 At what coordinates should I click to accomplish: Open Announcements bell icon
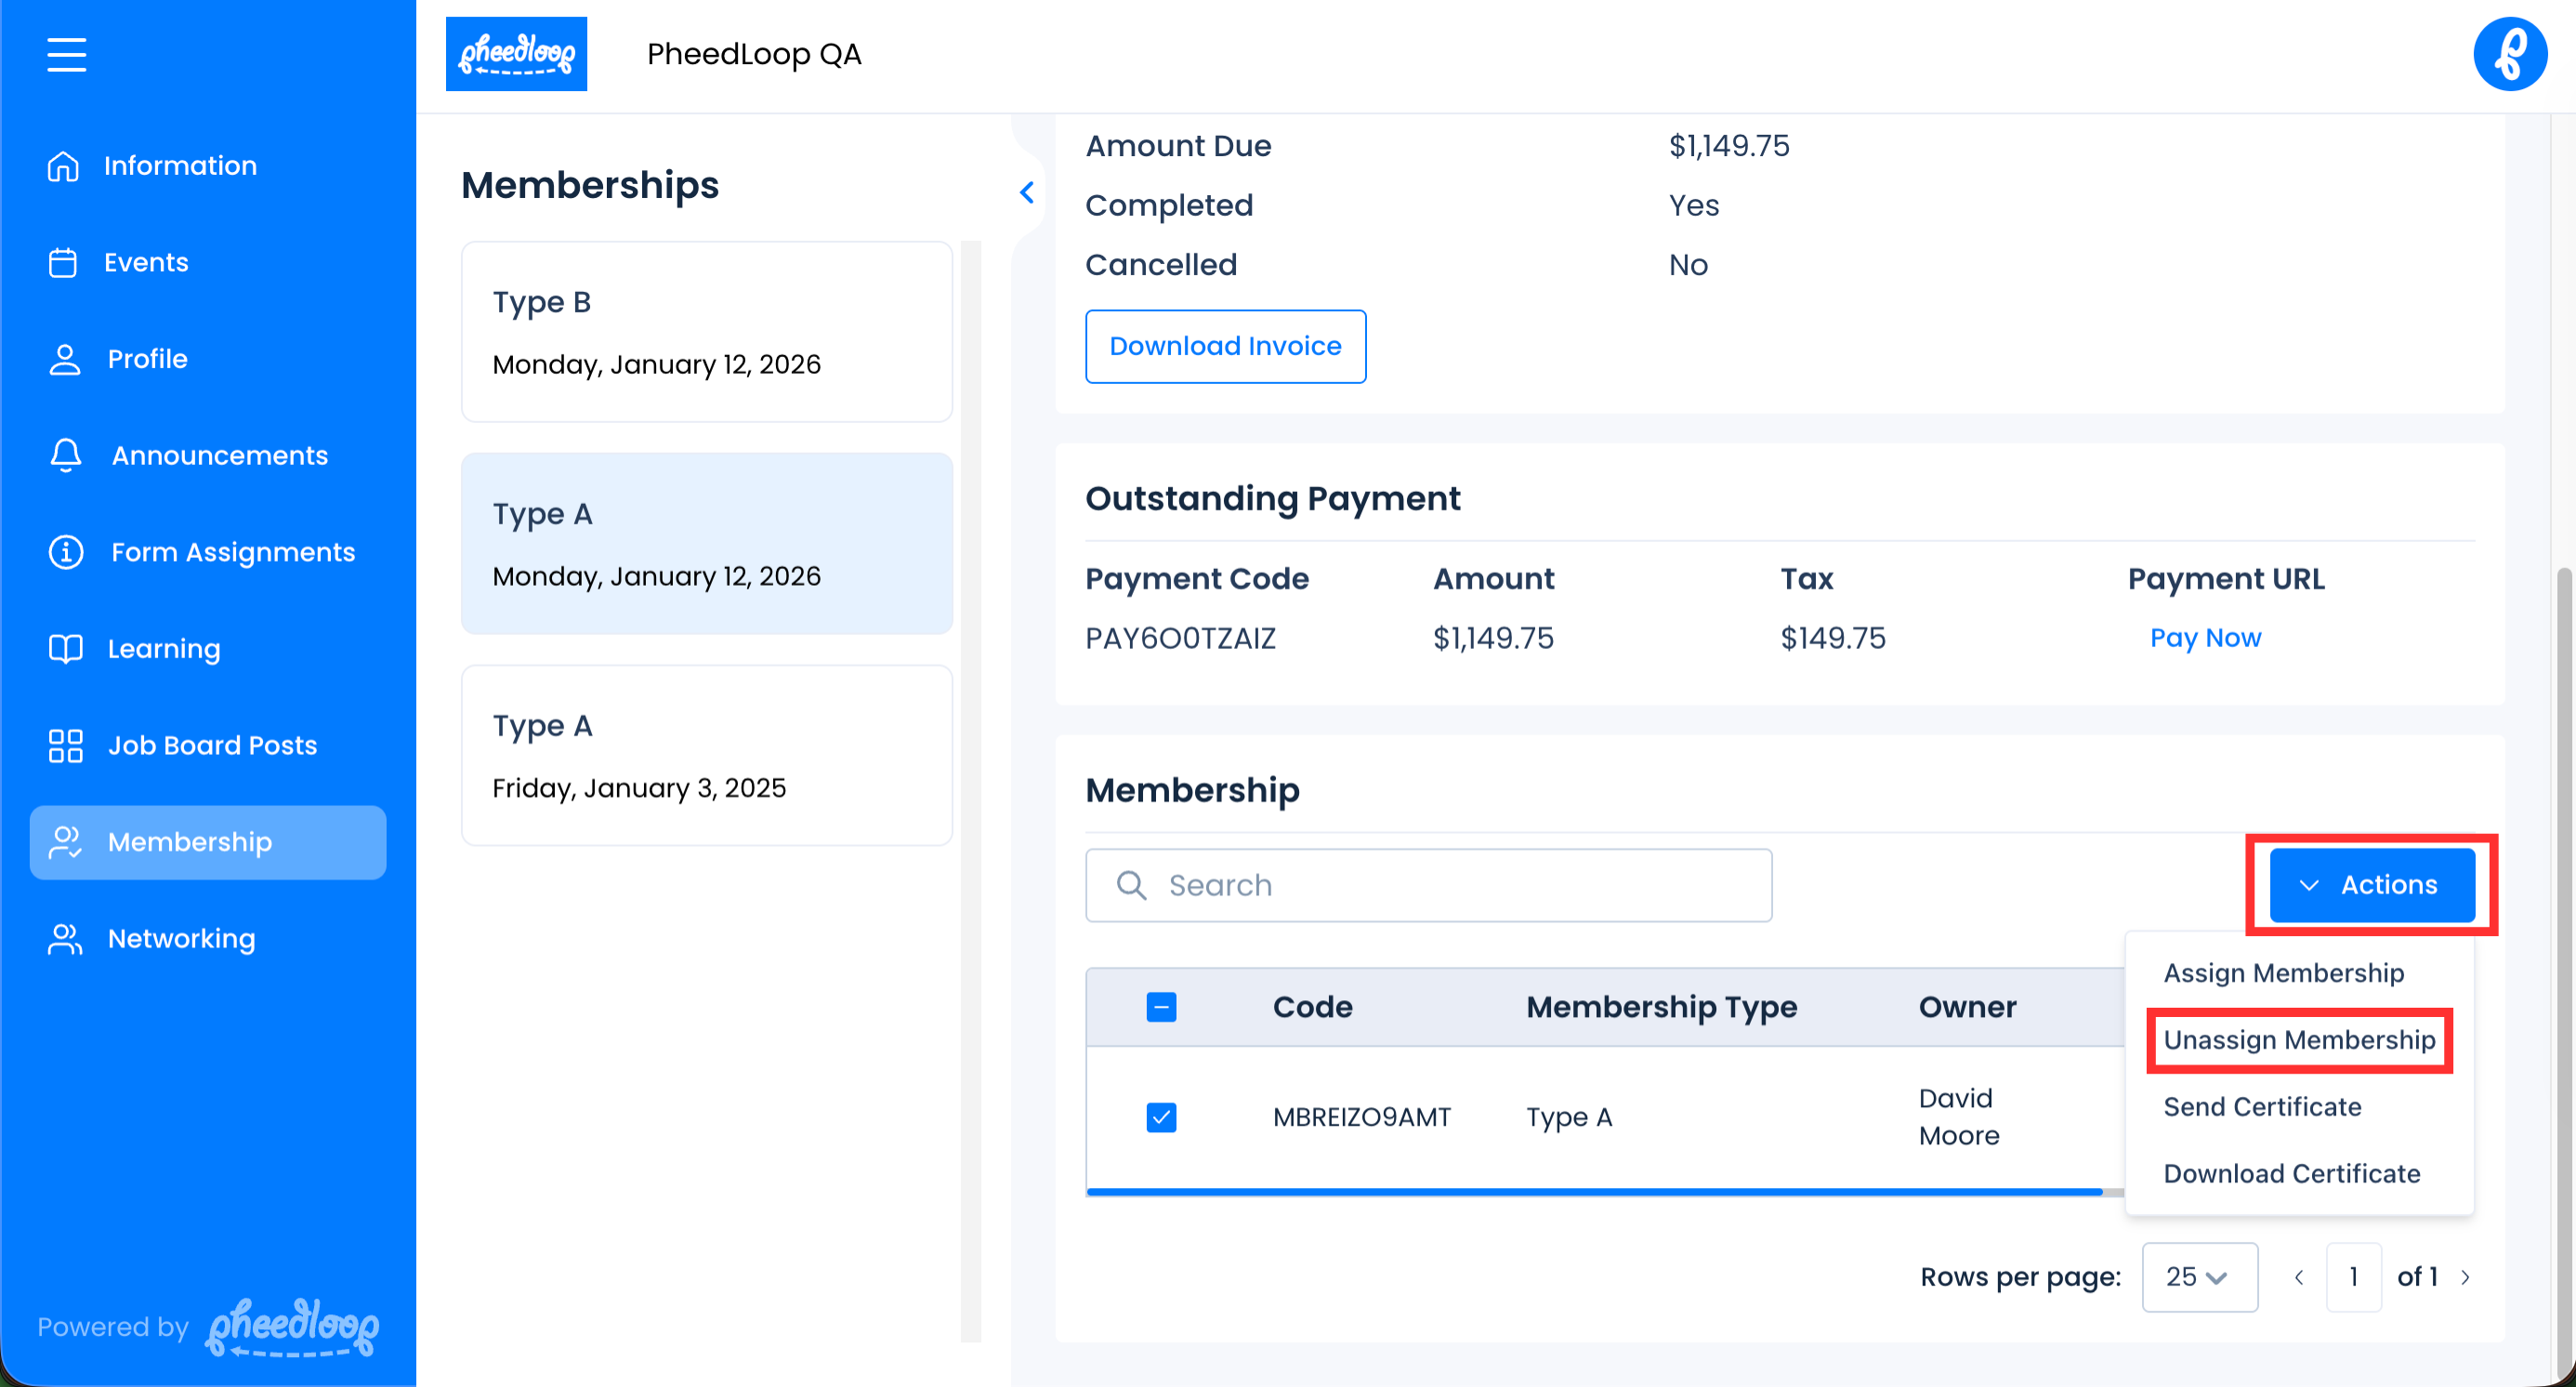(66, 456)
